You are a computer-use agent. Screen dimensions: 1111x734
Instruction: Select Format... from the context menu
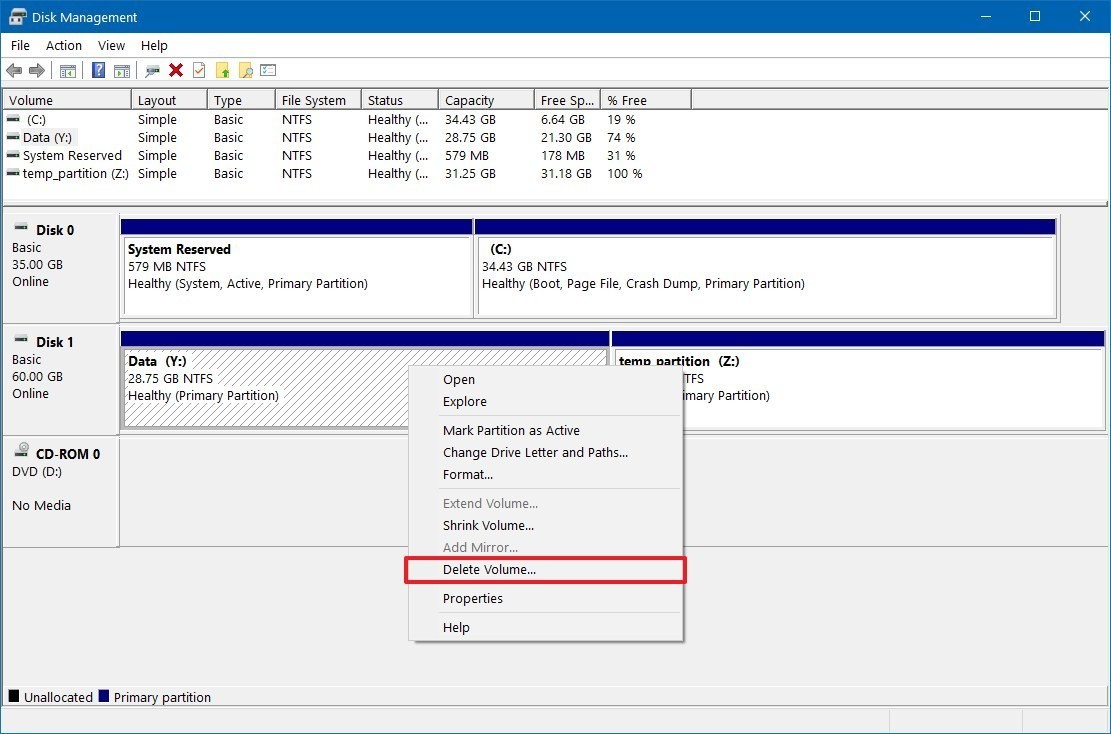tap(468, 475)
